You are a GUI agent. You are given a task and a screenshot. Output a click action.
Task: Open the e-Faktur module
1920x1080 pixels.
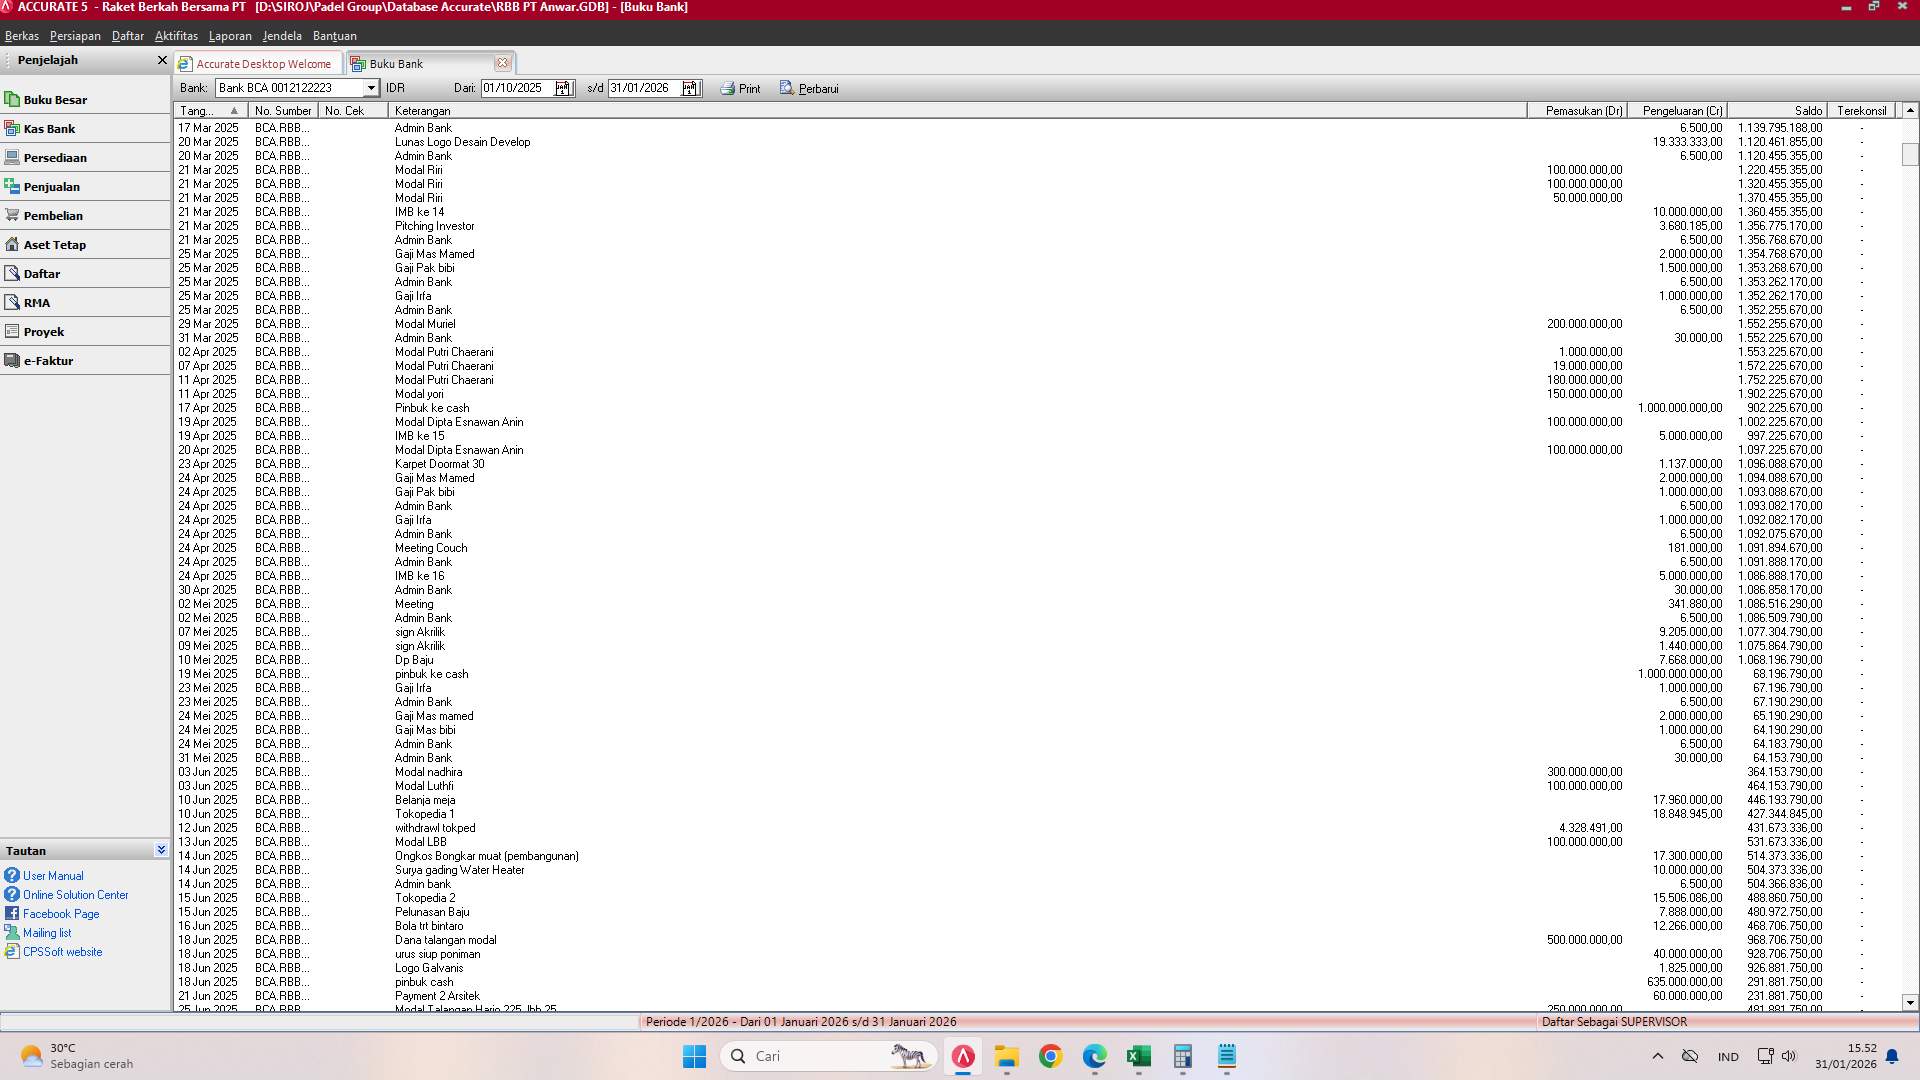pyautogui.click(x=49, y=360)
